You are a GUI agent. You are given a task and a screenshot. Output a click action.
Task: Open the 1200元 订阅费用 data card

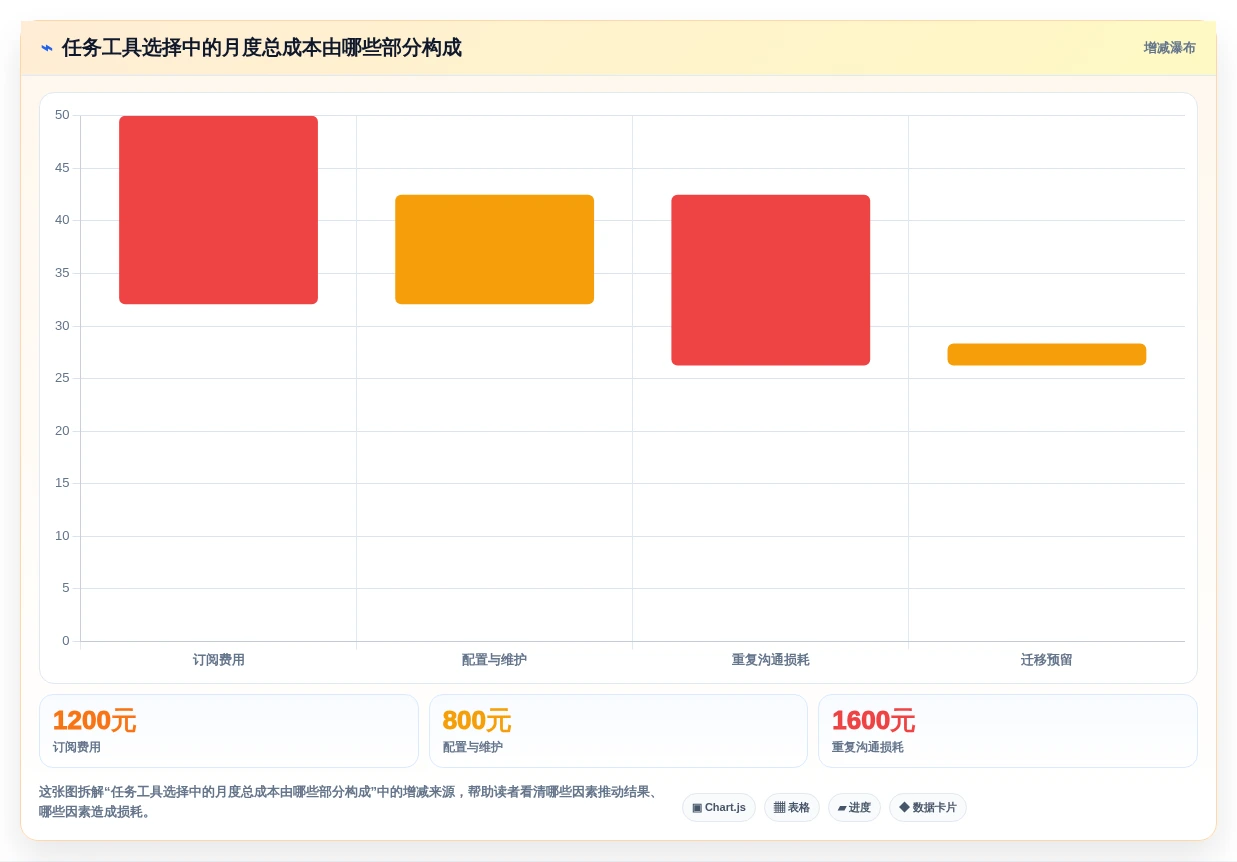pos(229,731)
